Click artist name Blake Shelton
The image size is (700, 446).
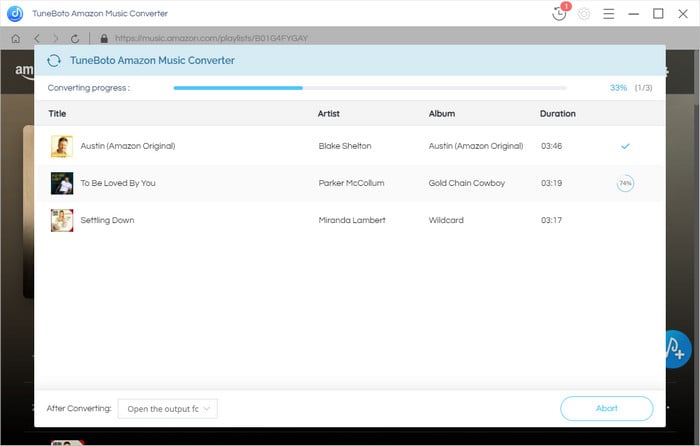pyautogui.click(x=345, y=146)
